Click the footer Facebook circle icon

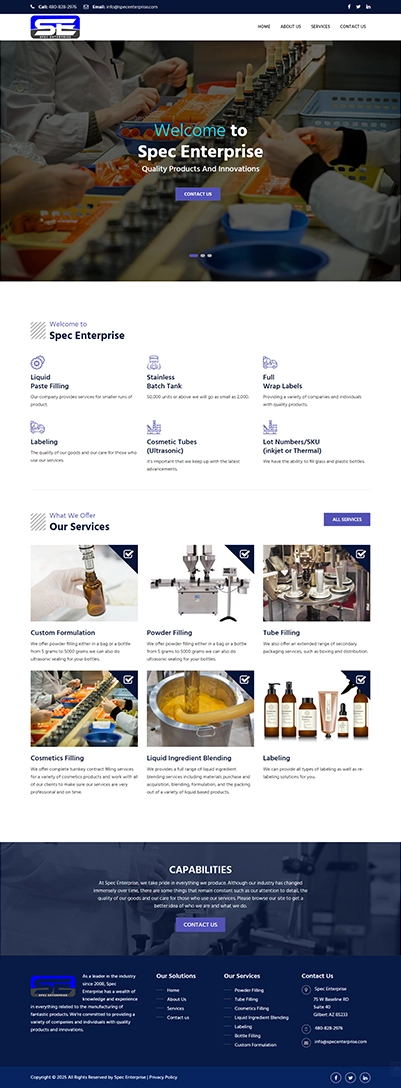click(336, 1078)
